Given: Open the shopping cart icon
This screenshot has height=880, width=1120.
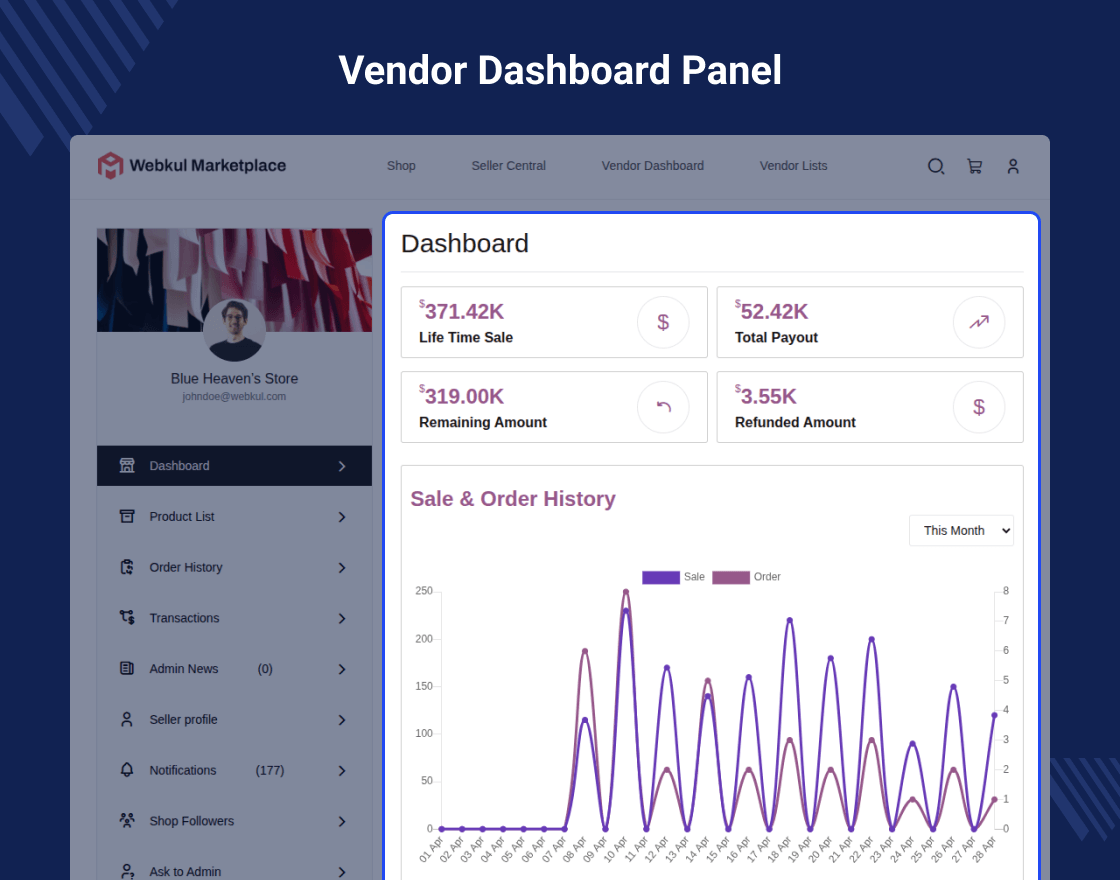Looking at the screenshot, I should coord(974,166).
